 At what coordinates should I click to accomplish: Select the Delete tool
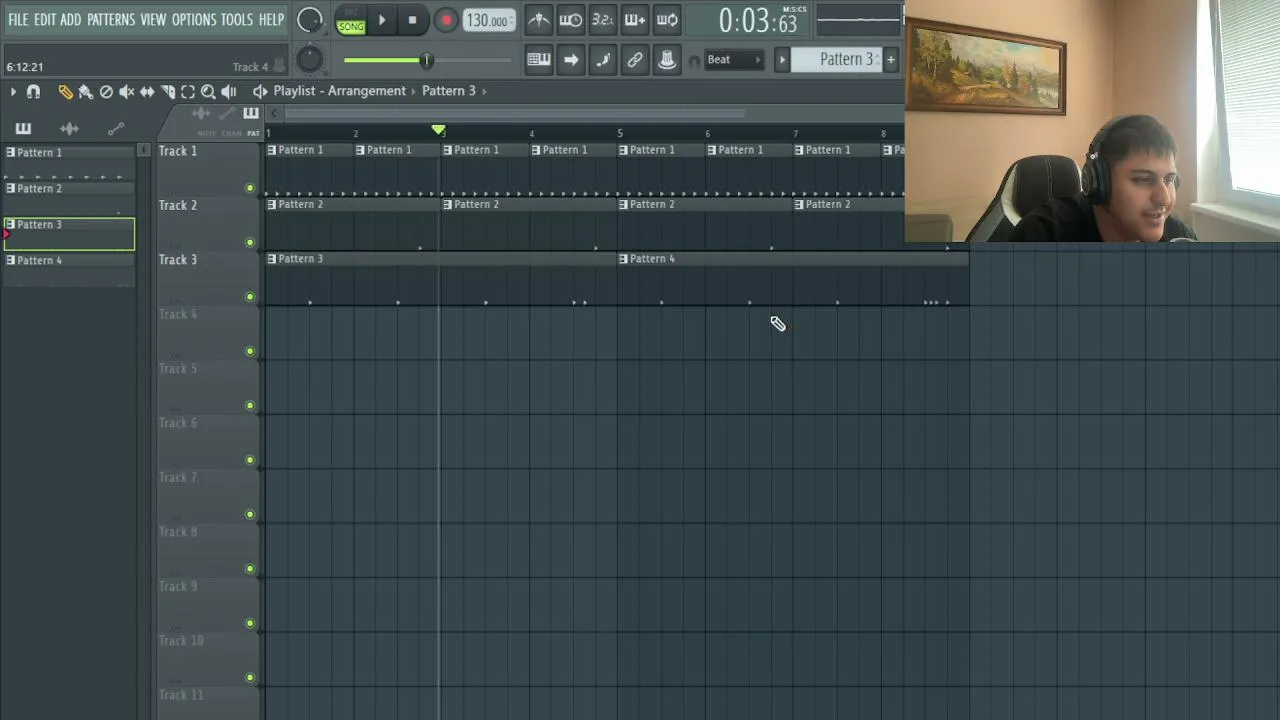(x=106, y=92)
